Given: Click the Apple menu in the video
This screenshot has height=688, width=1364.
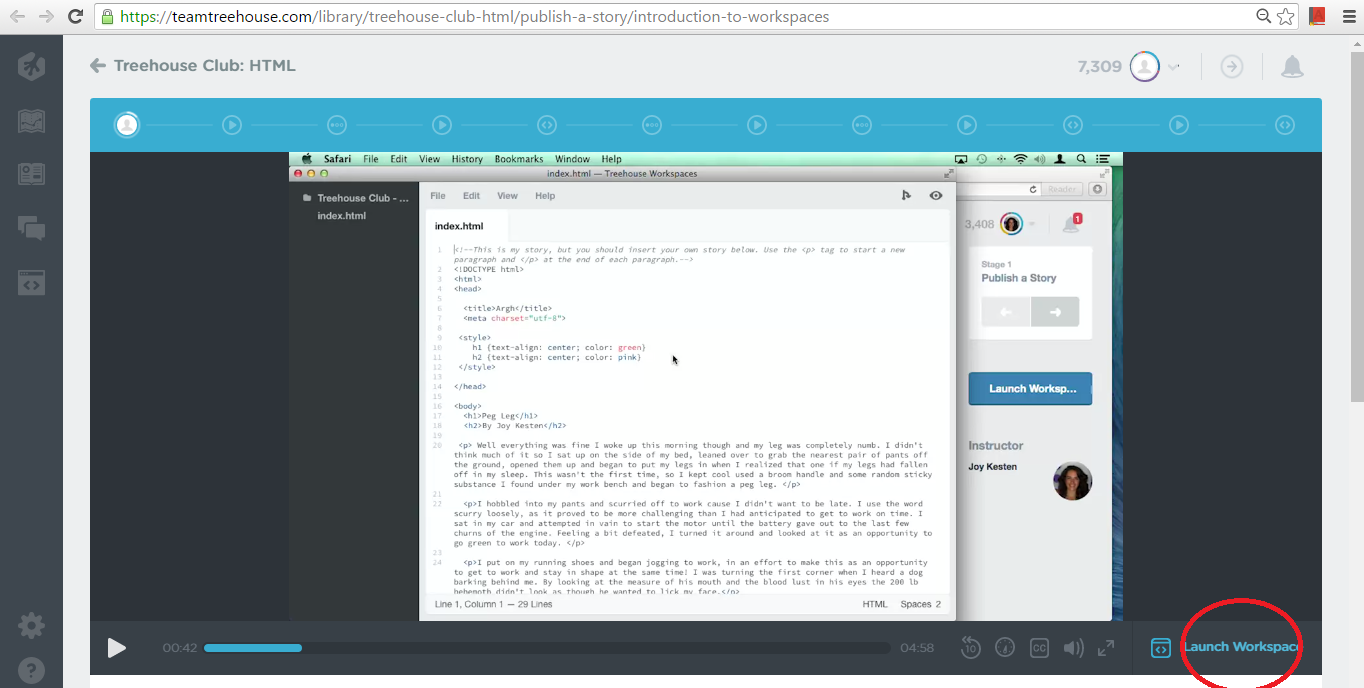Looking at the screenshot, I should (308, 159).
